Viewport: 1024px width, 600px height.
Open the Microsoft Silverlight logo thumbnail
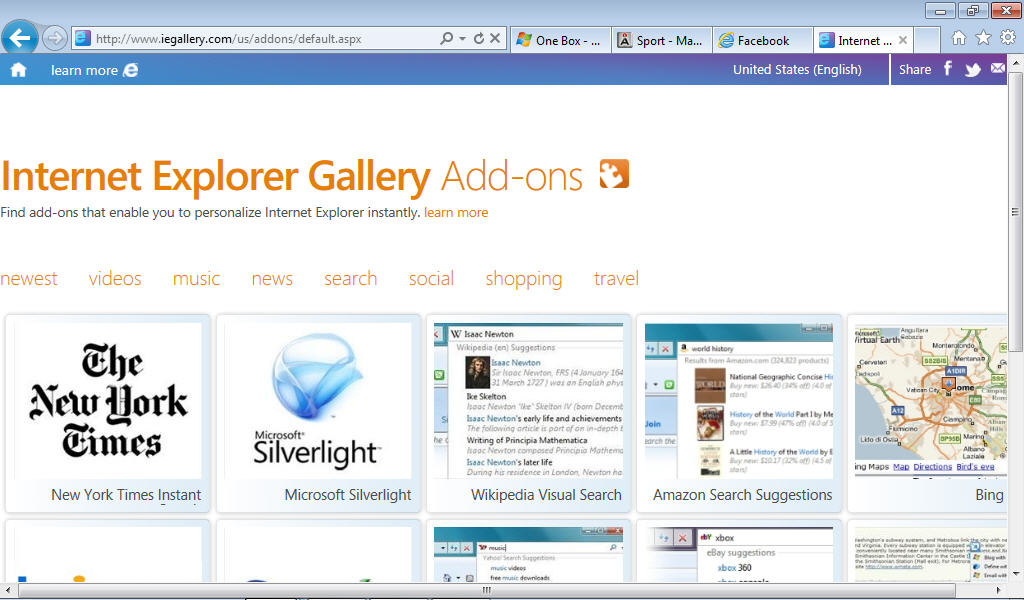pos(318,400)
